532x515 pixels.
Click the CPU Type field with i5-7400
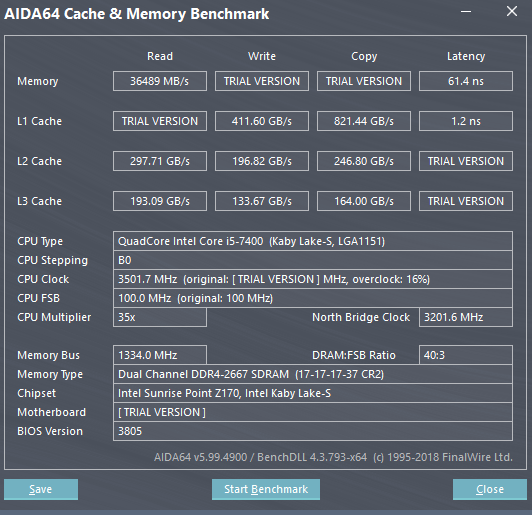tap(313, 241)
